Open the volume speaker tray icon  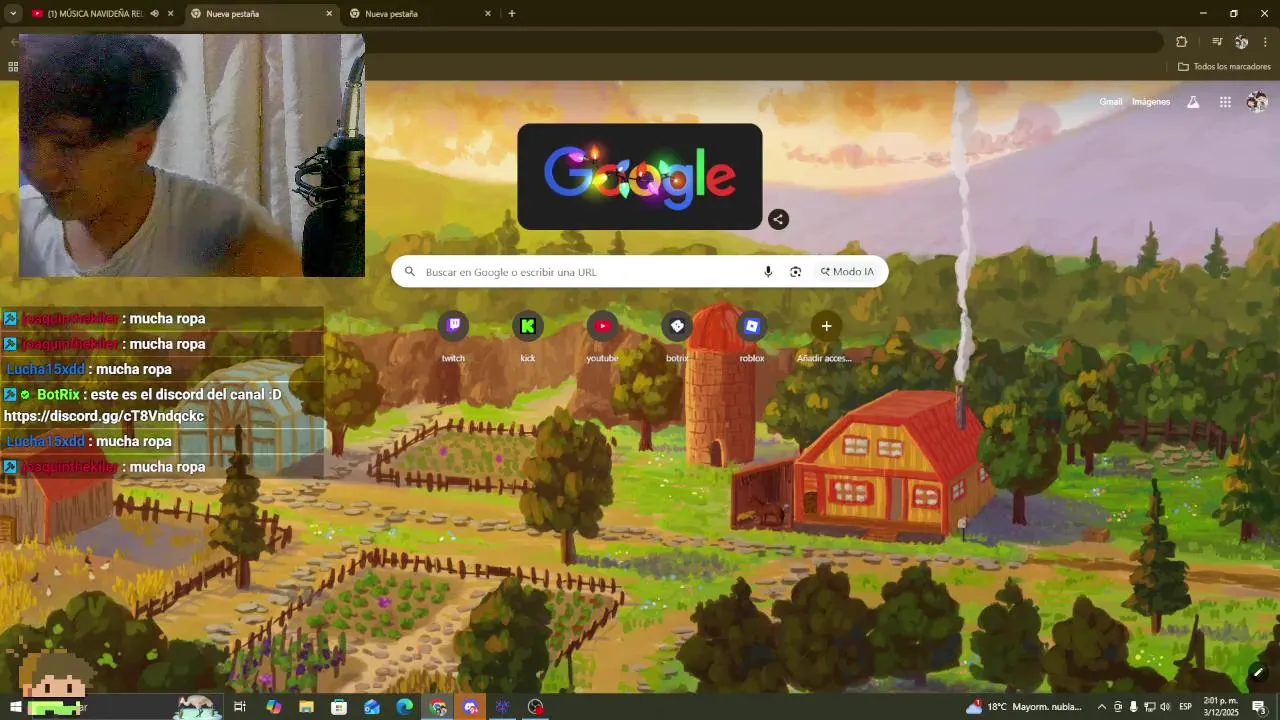coord(1165,707)
